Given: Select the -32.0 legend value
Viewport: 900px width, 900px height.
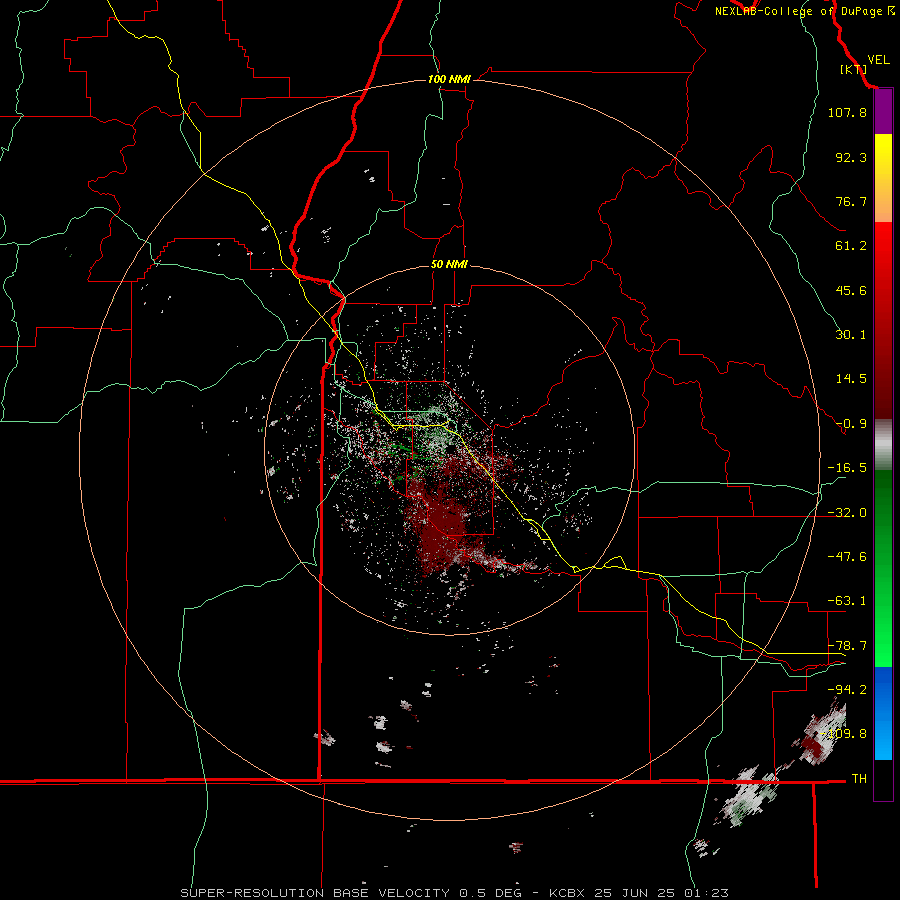Looking at the screenshot, I should pos(847,513).
